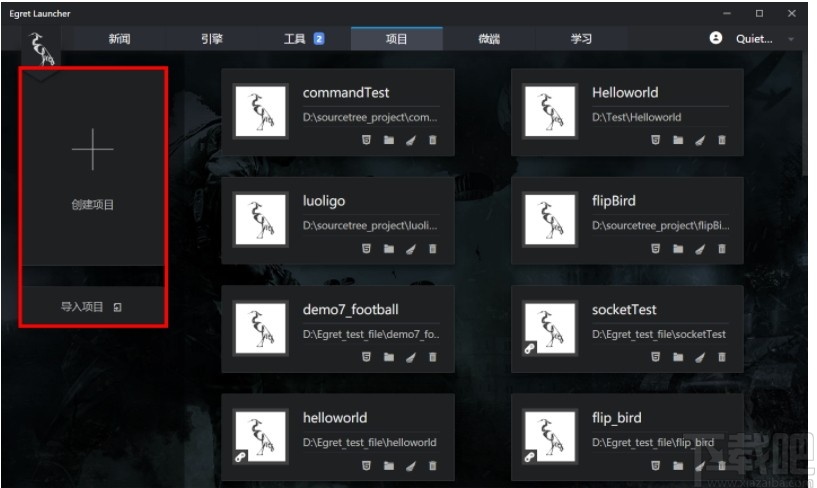Click the large plus sign to create project

[92, 149]
